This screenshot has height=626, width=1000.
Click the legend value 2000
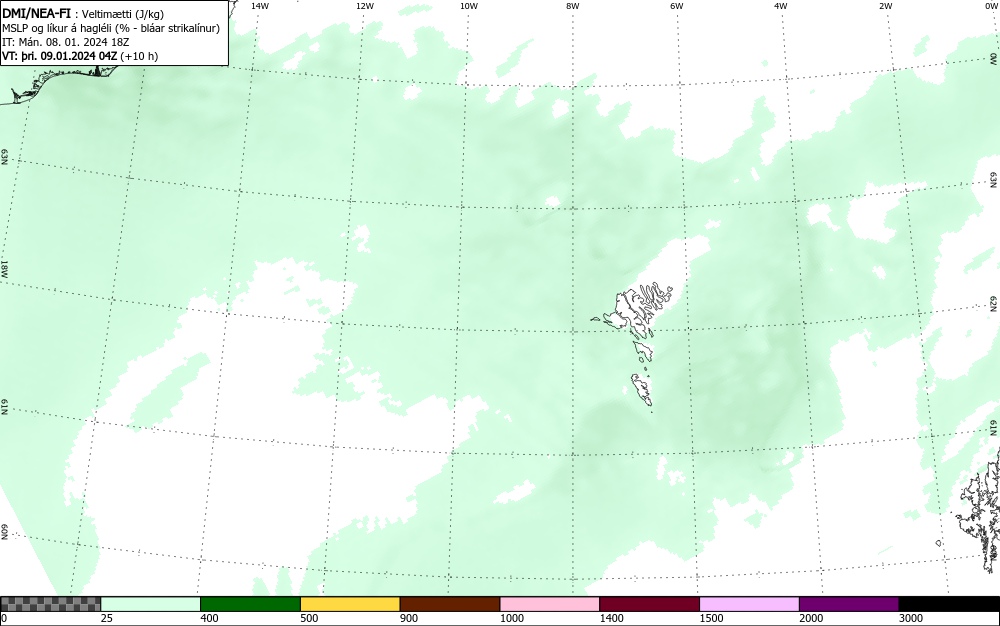pyautogui.click(x=811, y=618)
